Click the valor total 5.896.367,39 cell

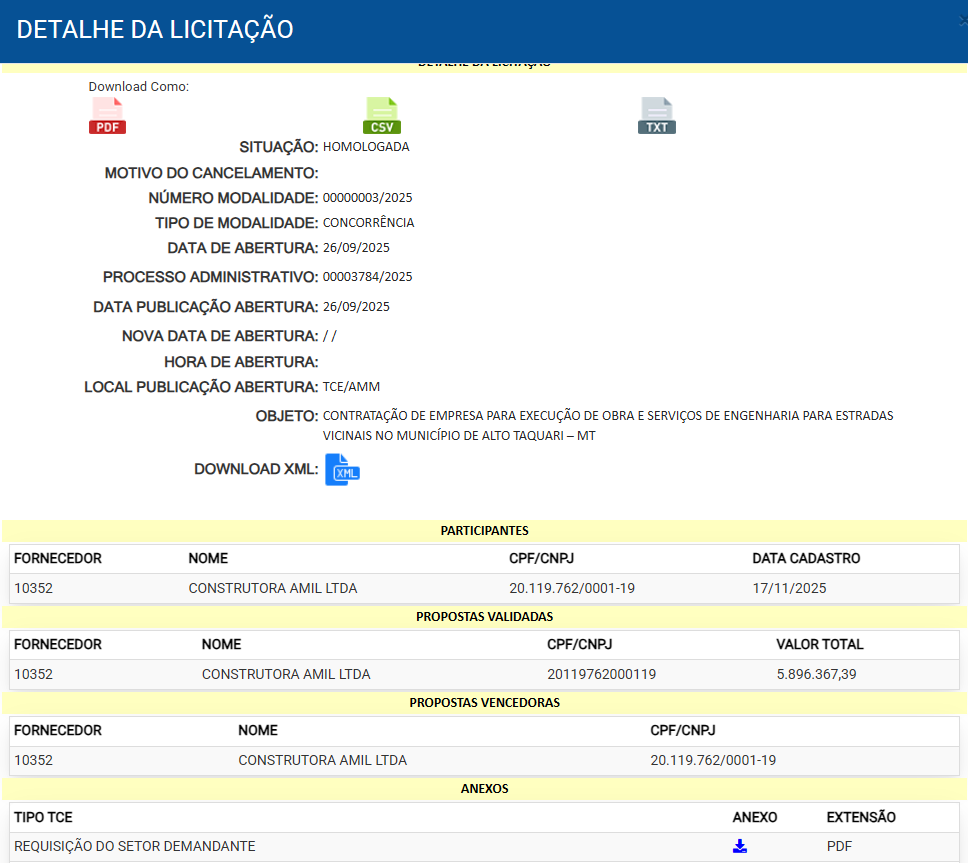[816, 674]
